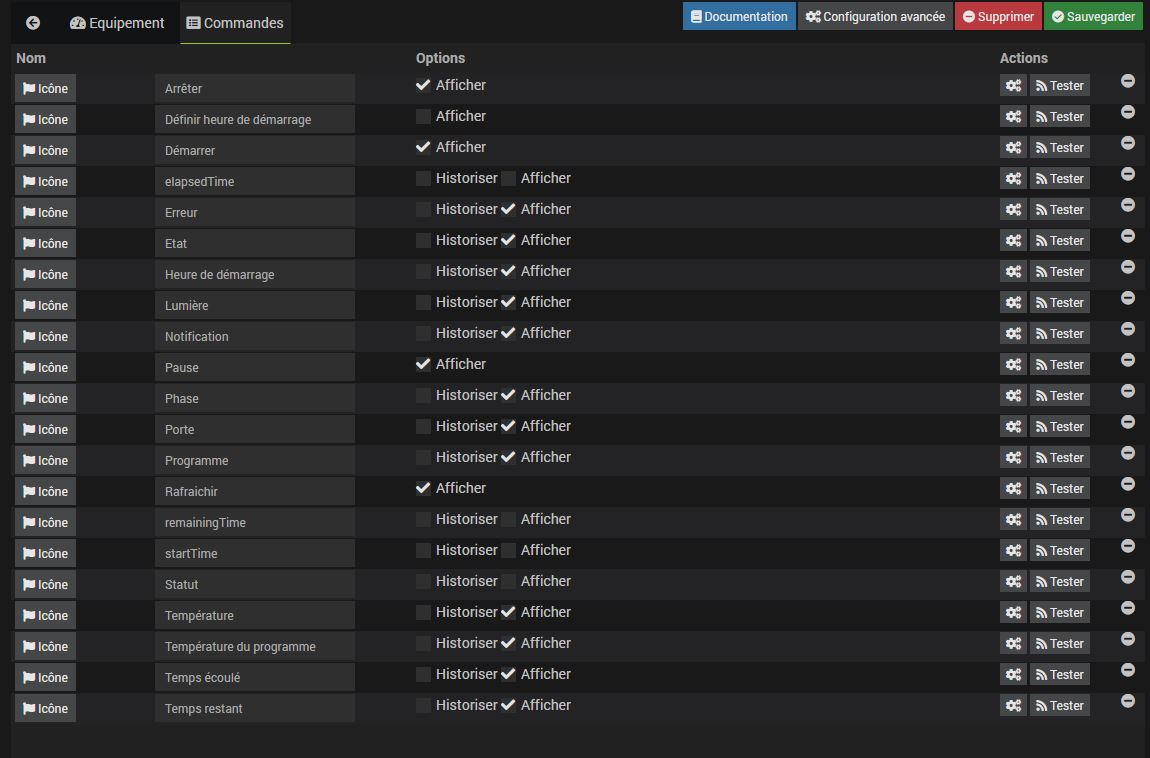Choose an icon for the Temps restant command

pyautogui.click(x=45, y=708)
